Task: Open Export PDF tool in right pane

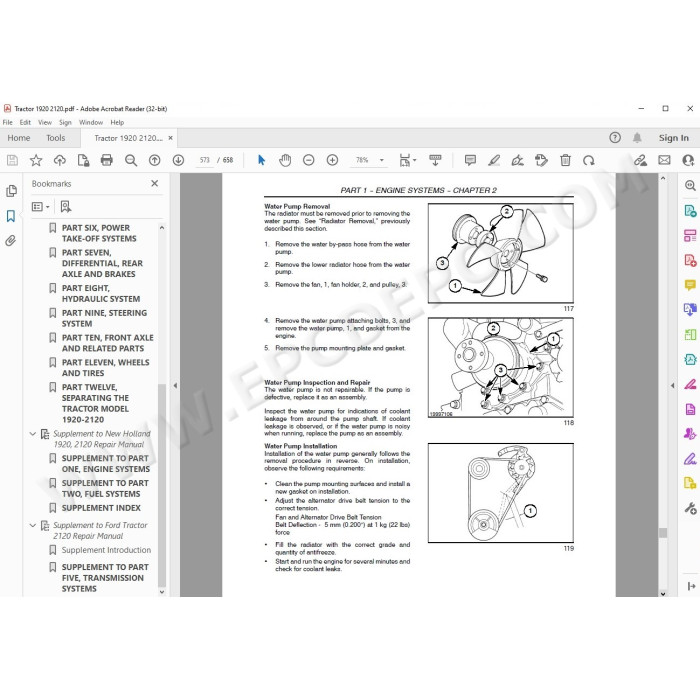Action: pyautogui.click(x=690, y=210)
